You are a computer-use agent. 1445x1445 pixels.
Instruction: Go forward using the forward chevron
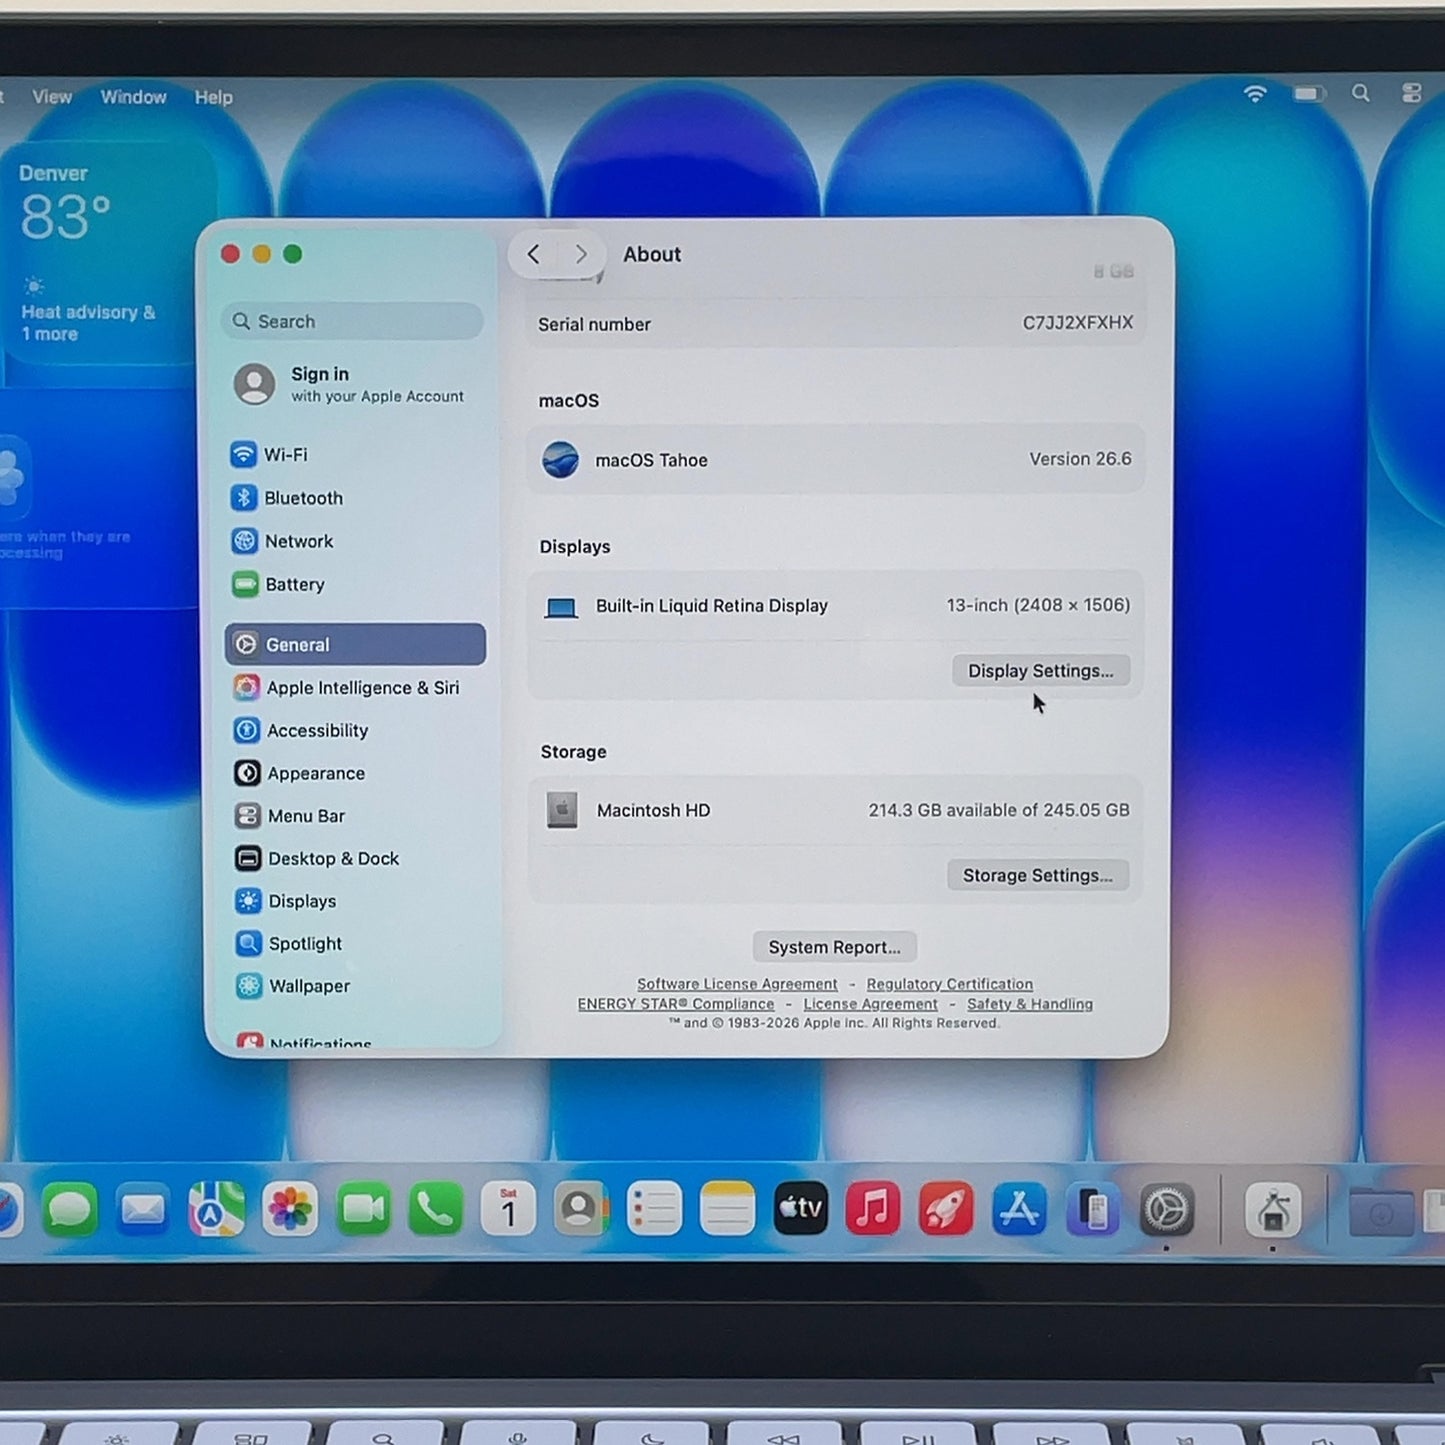(x=581, y=254)
